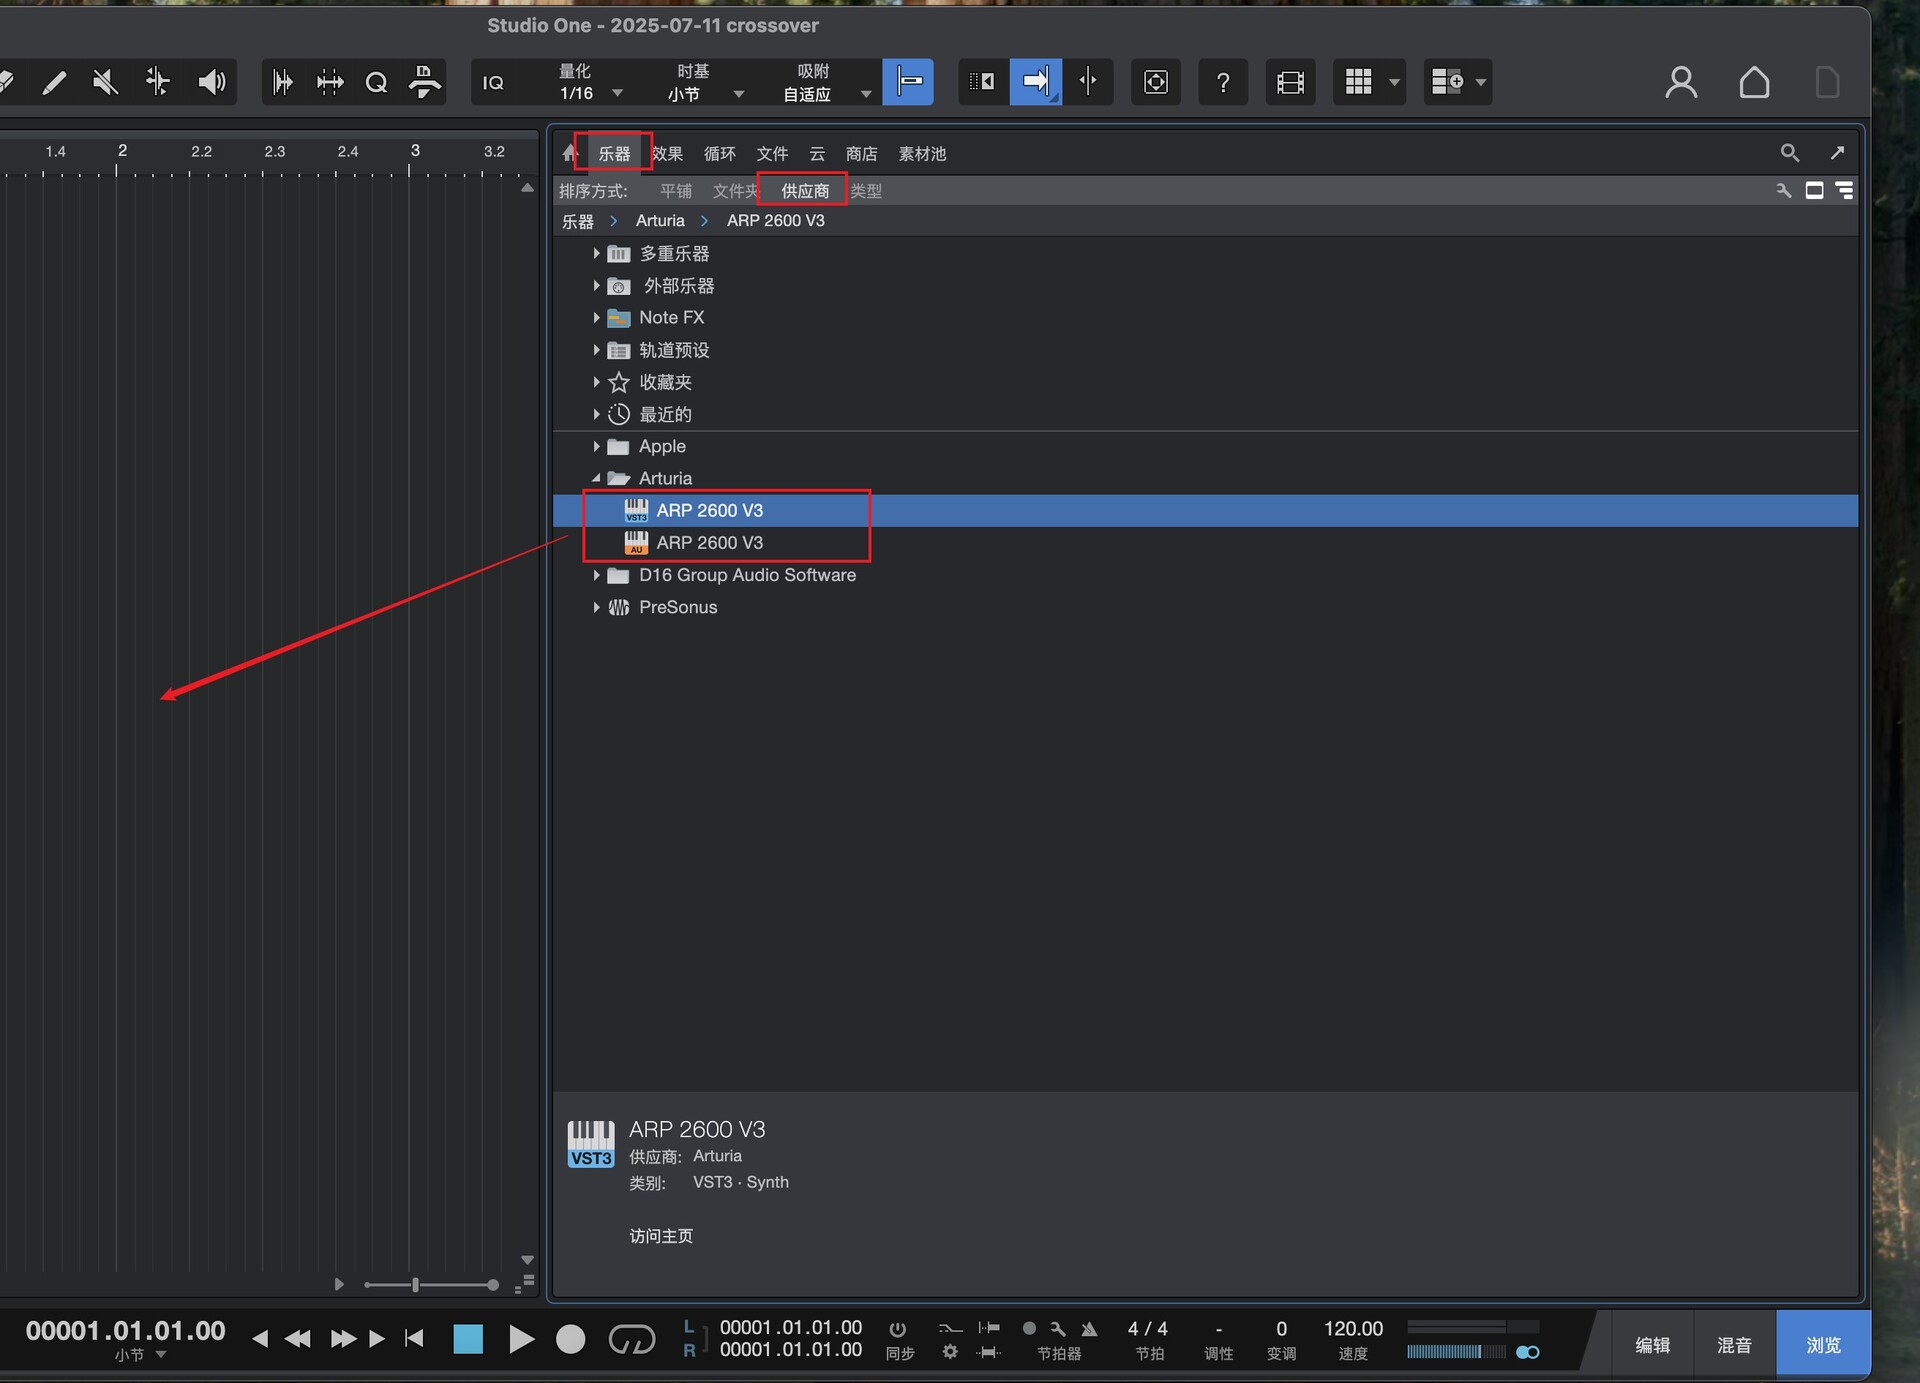
Task: Expand the 多重乐器 folder
Action: tap(596, 253)
